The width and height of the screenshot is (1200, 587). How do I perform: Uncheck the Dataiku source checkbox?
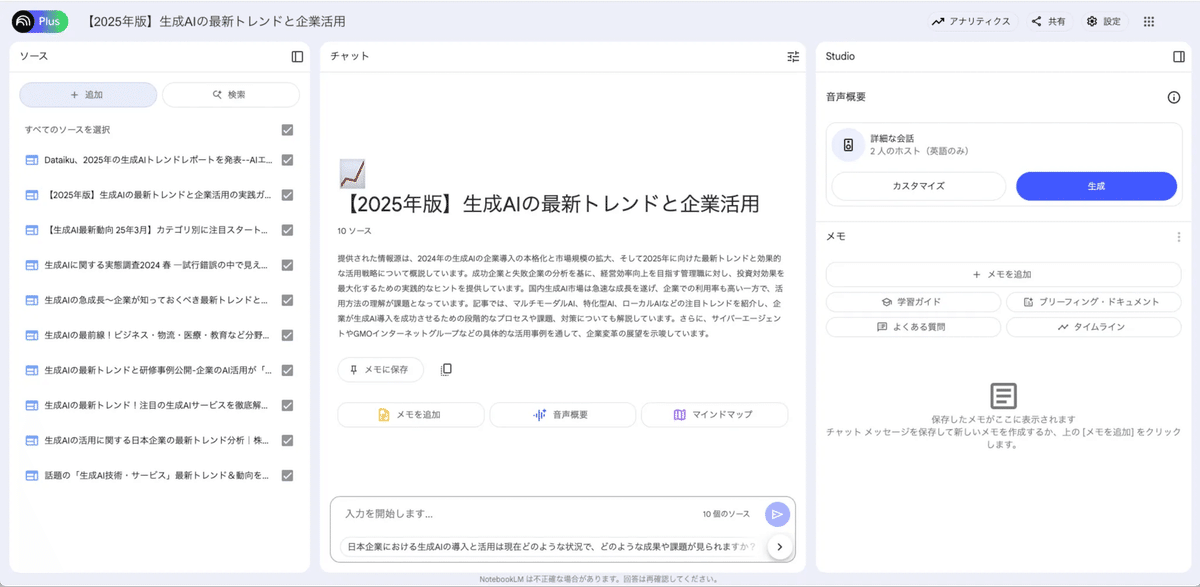pos(286,161)
